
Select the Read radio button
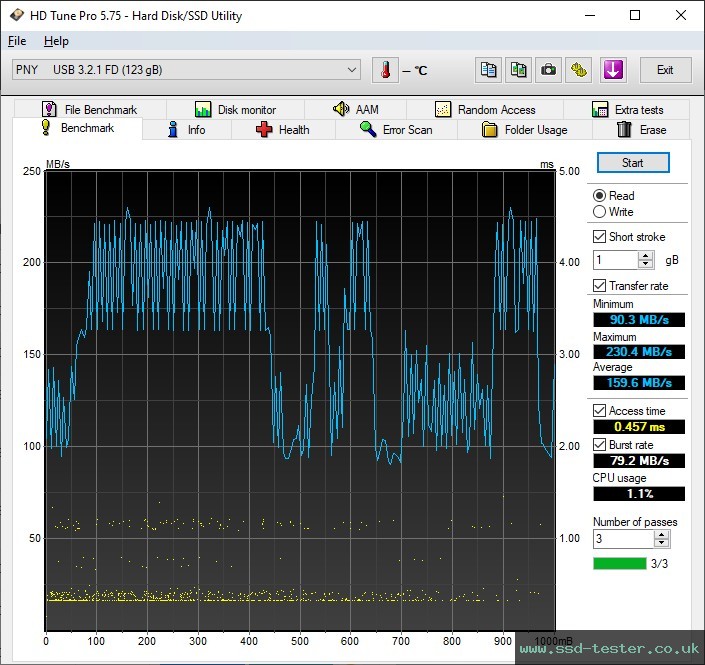point(599,196)
